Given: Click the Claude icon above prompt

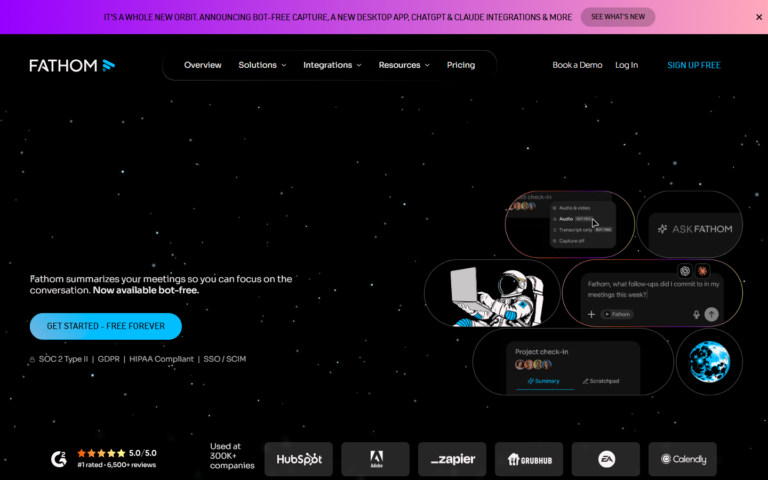Looking at the screenshot, I should [702, 271].
